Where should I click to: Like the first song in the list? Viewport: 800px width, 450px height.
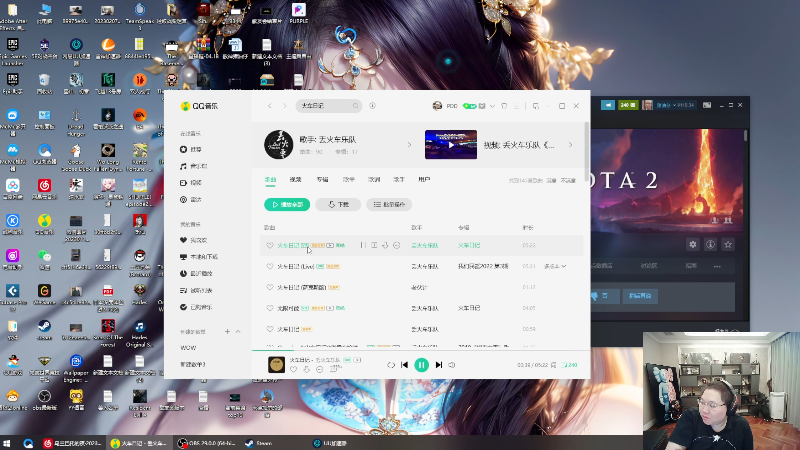[270, 245]
